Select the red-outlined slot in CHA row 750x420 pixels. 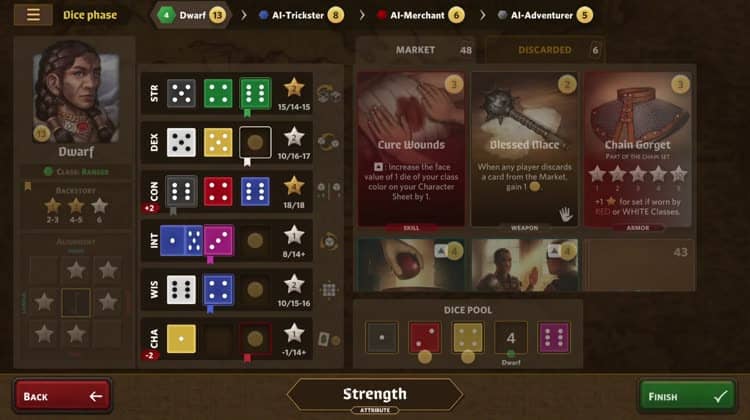(x=255, y=339)
